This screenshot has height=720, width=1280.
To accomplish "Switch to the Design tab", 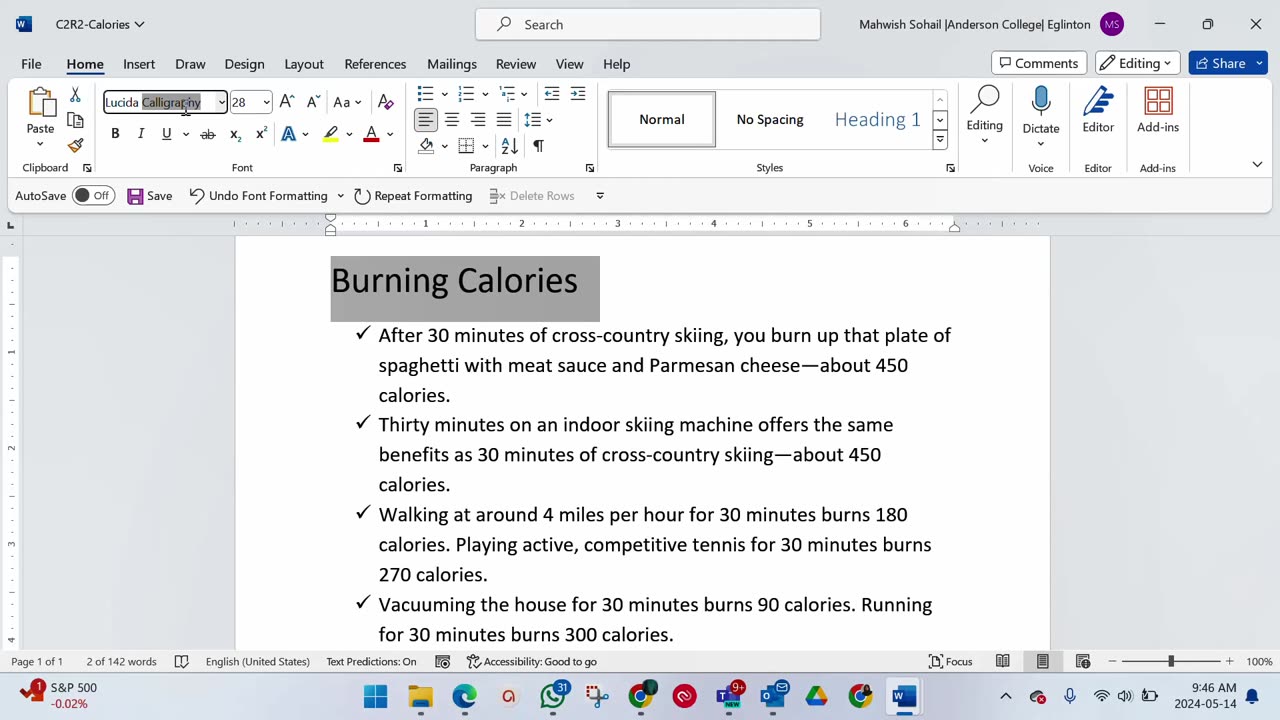I will tap(244, 64).
